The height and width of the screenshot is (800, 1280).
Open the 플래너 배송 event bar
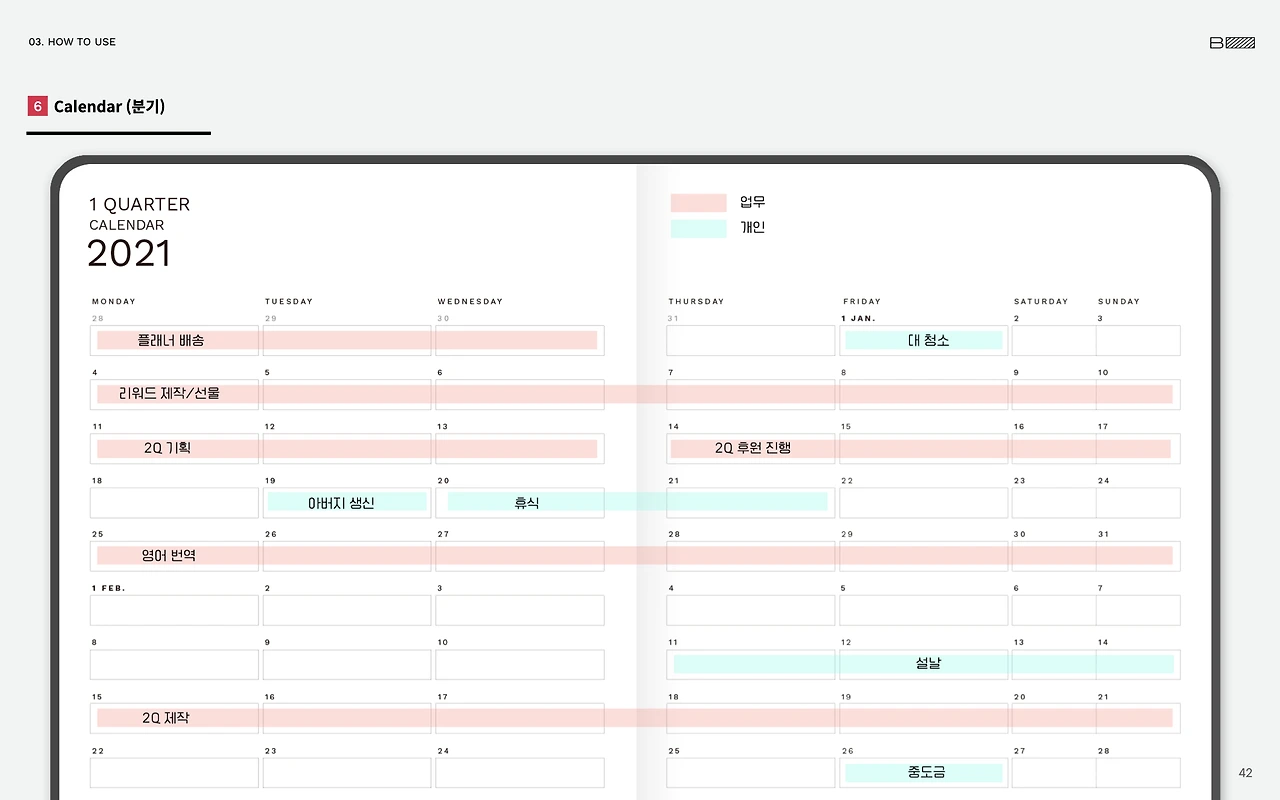click(176, 340)
